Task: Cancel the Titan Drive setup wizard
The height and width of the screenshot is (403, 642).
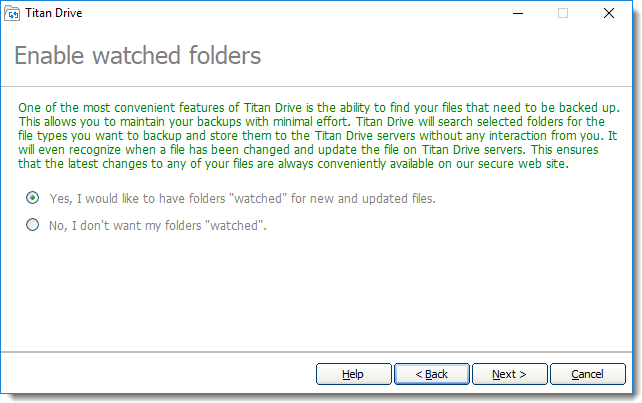Action: coord(588,374)
